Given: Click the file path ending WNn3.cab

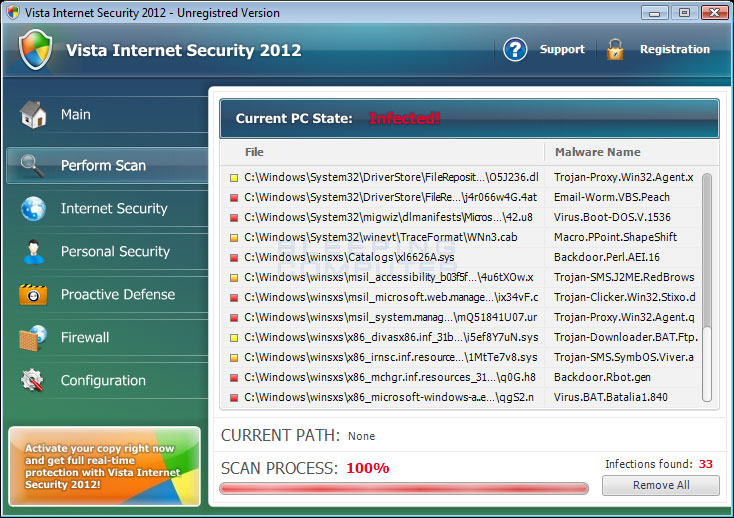Looking at the screenshot, I should (381, 237).
